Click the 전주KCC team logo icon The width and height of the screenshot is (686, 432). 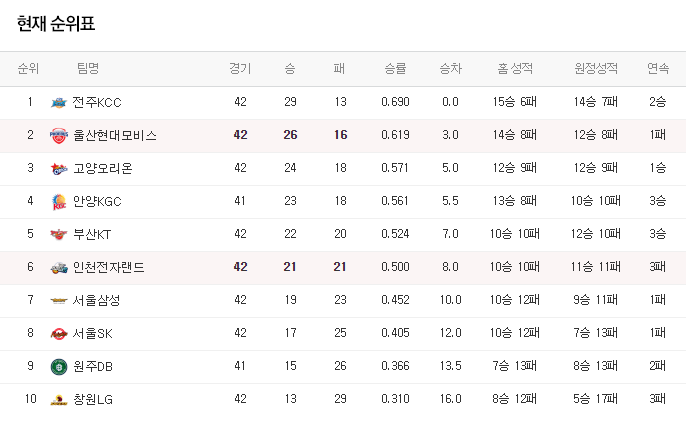tap(59, 103)
